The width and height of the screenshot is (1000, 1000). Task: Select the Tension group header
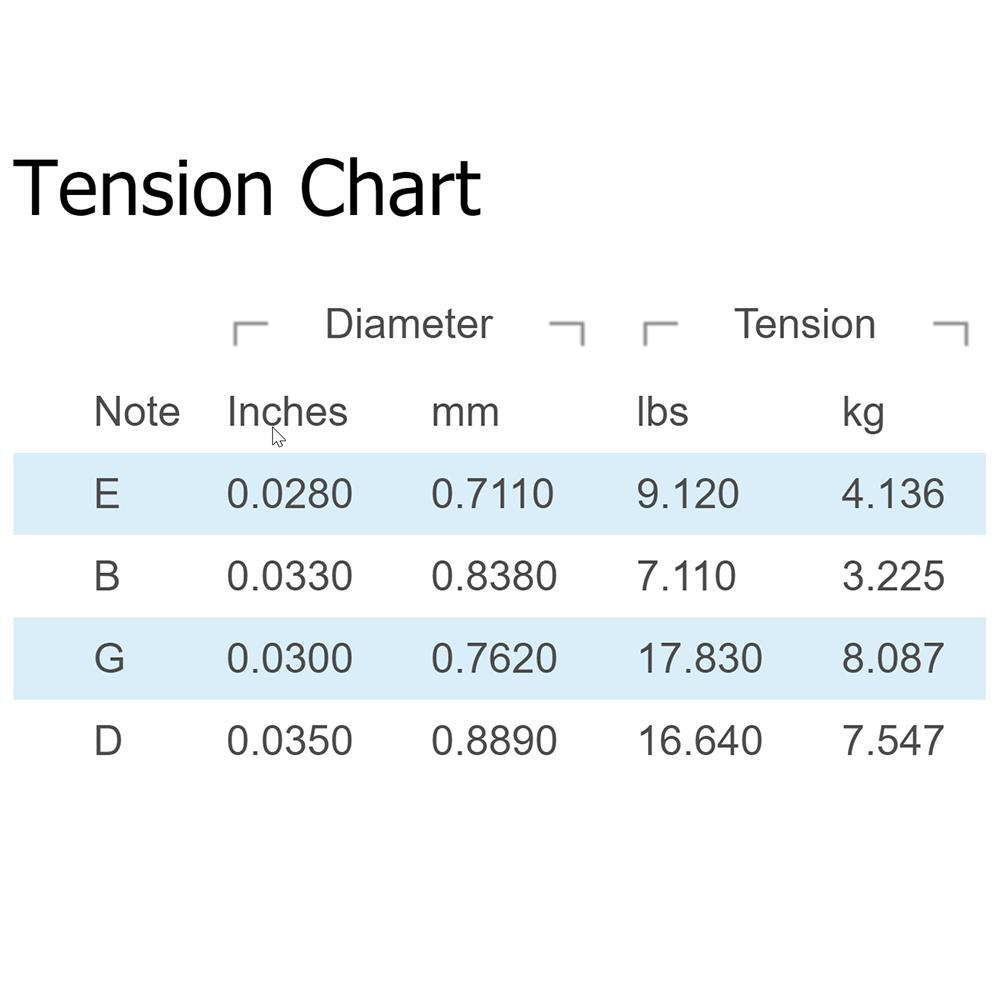tap(805, 324)
